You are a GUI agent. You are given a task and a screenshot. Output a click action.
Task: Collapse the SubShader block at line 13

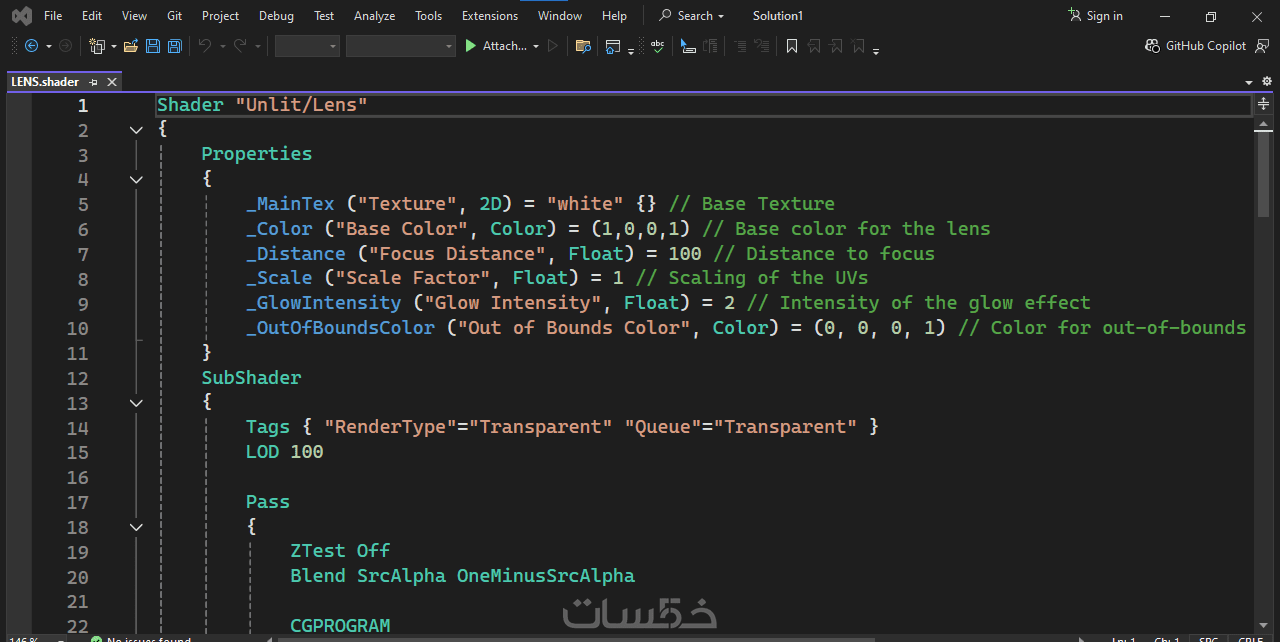(136, 403)
